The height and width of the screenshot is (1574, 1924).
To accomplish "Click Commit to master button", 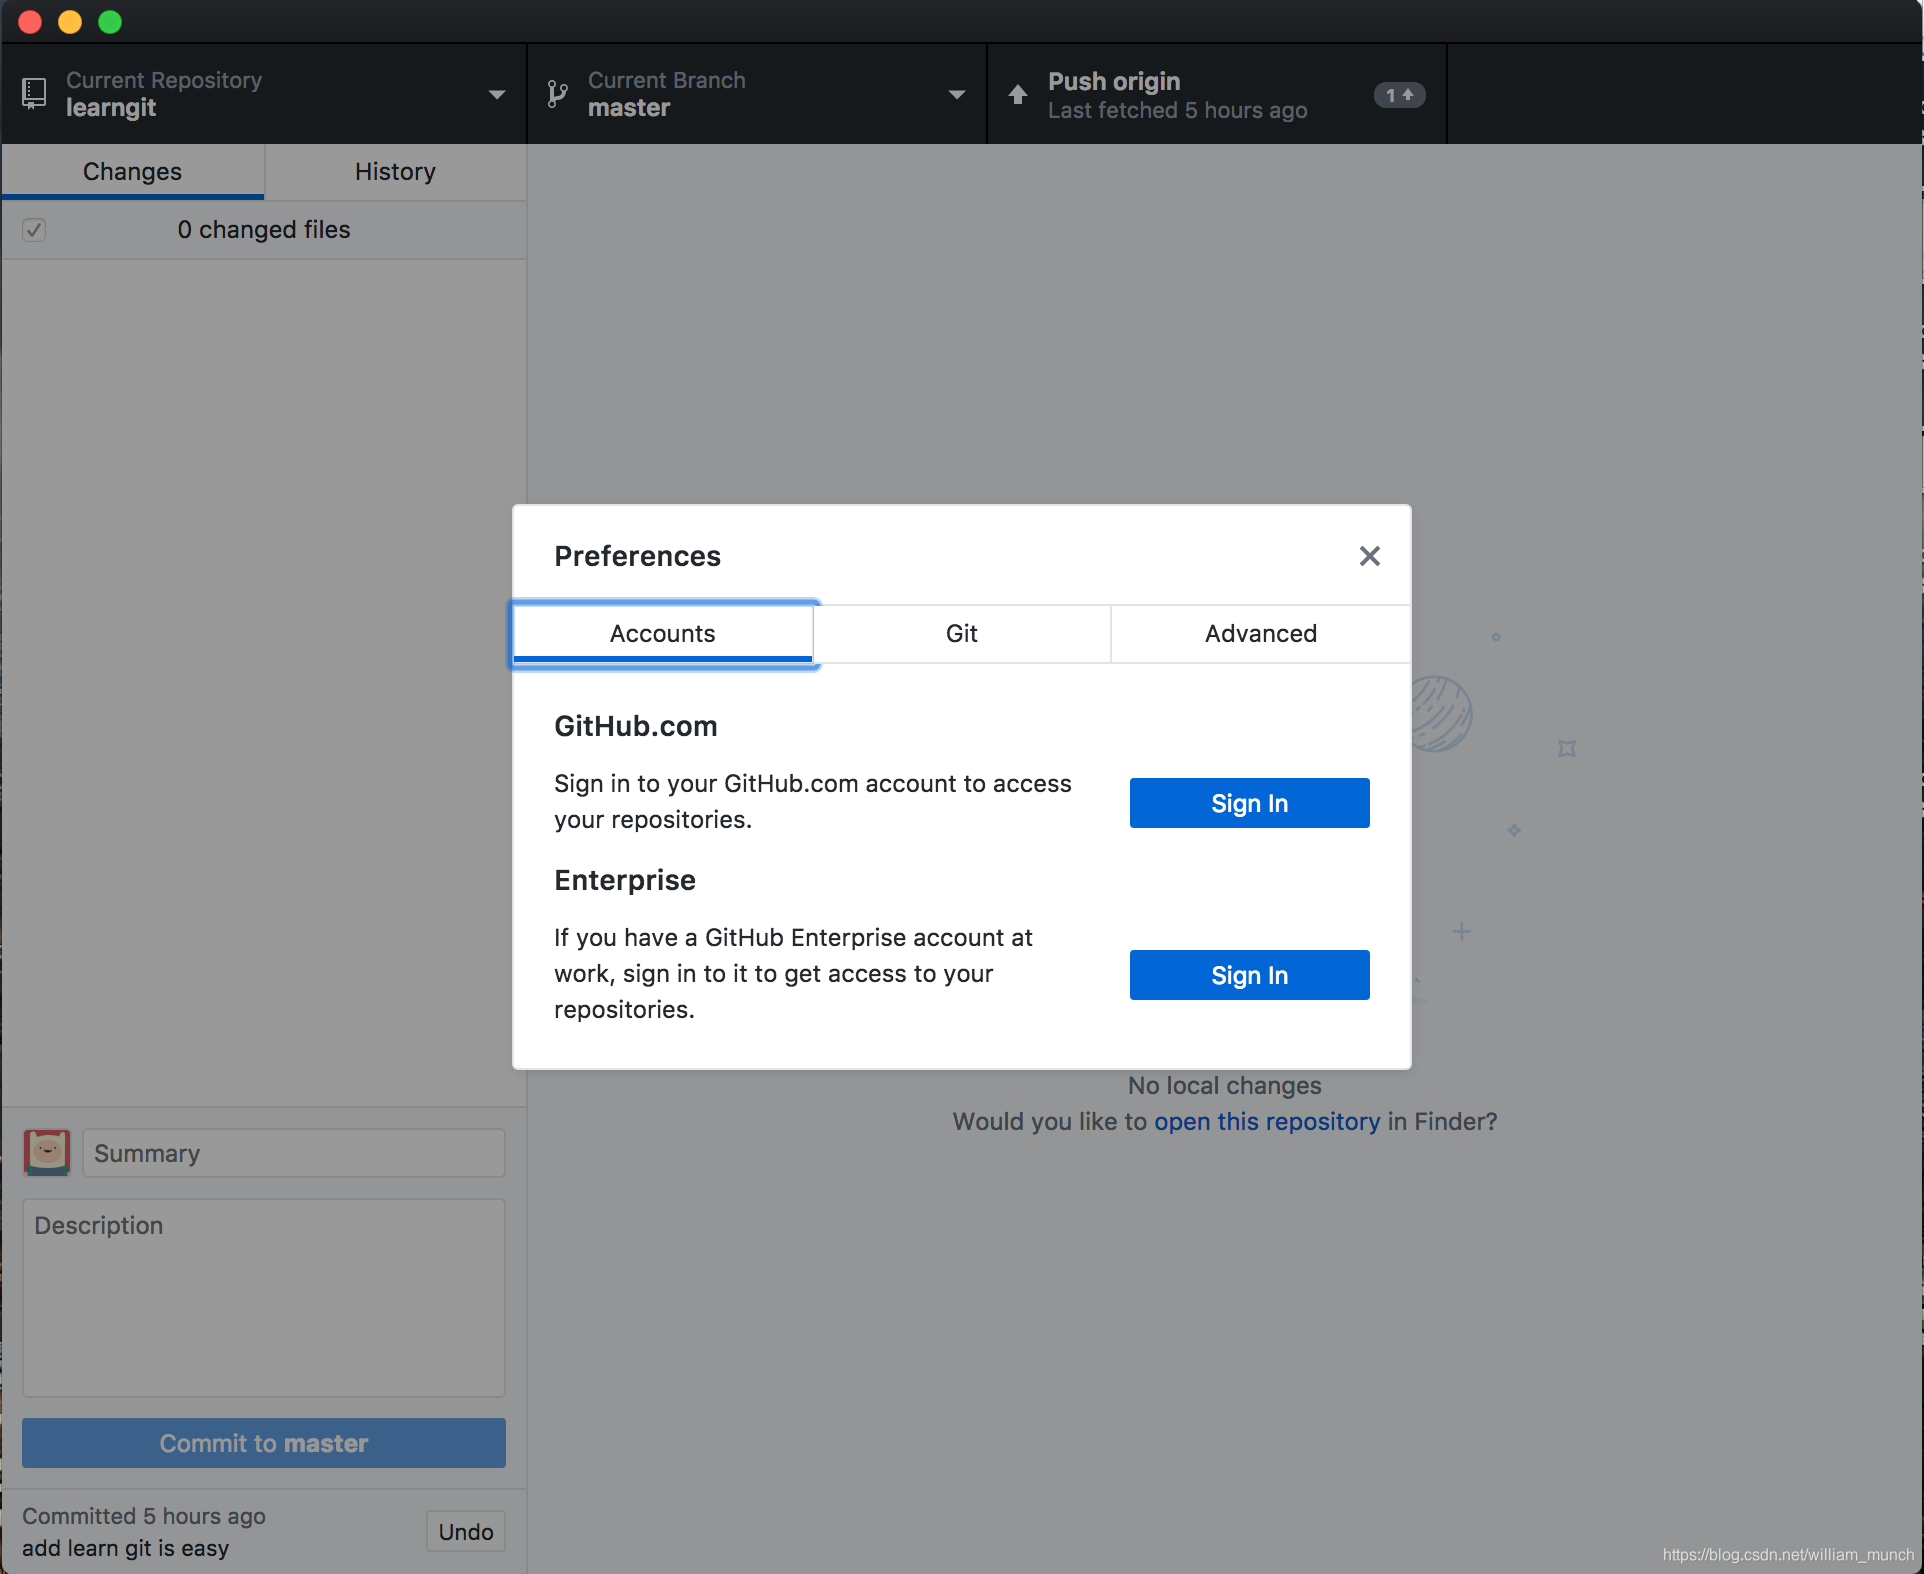I will [x=264, y=1443].
